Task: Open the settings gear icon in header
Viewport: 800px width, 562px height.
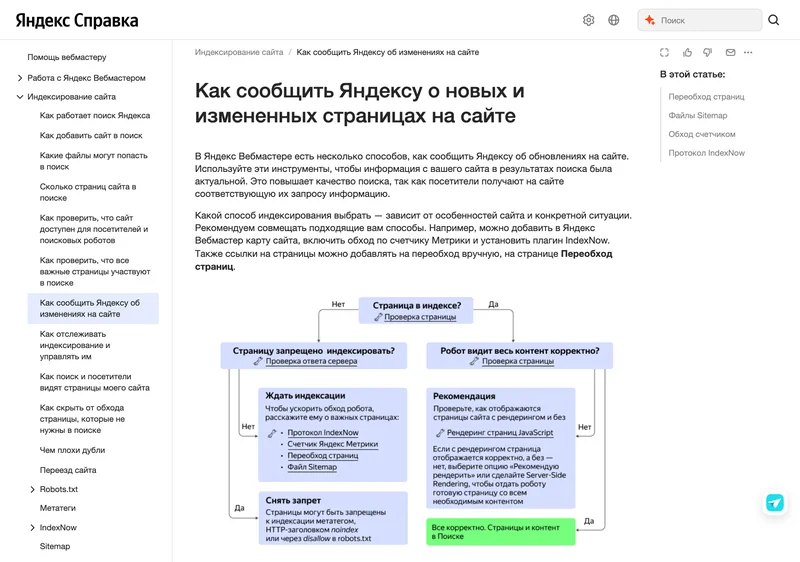Action: click(588, 20)
